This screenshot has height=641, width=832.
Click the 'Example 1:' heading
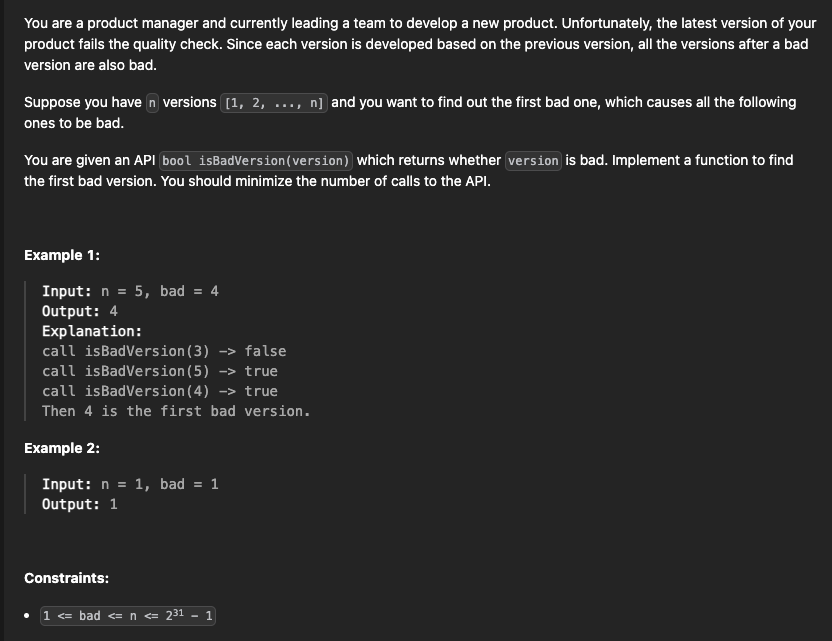click(62, 255)
